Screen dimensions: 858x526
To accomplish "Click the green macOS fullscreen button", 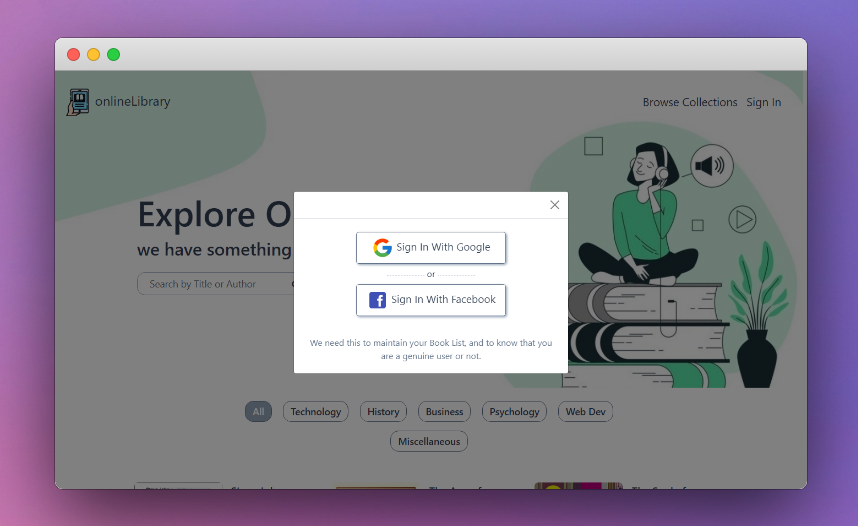I will click(113, 55).
